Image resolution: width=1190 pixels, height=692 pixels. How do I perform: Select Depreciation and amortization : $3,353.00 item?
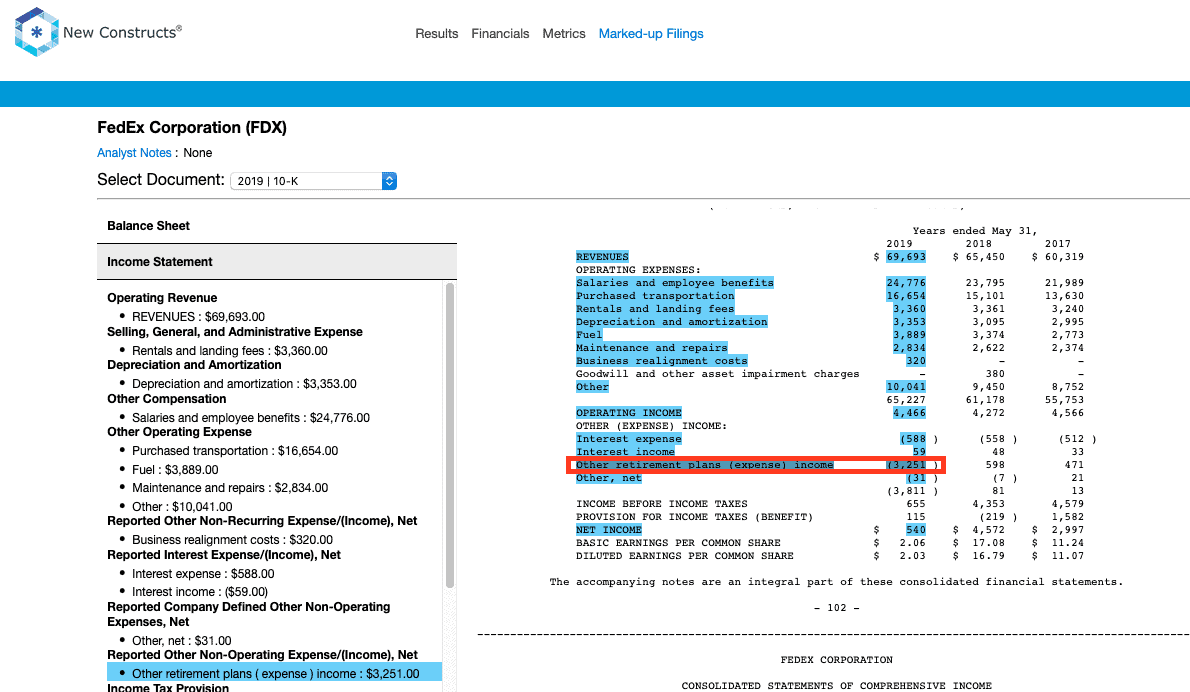coord(244,384)
